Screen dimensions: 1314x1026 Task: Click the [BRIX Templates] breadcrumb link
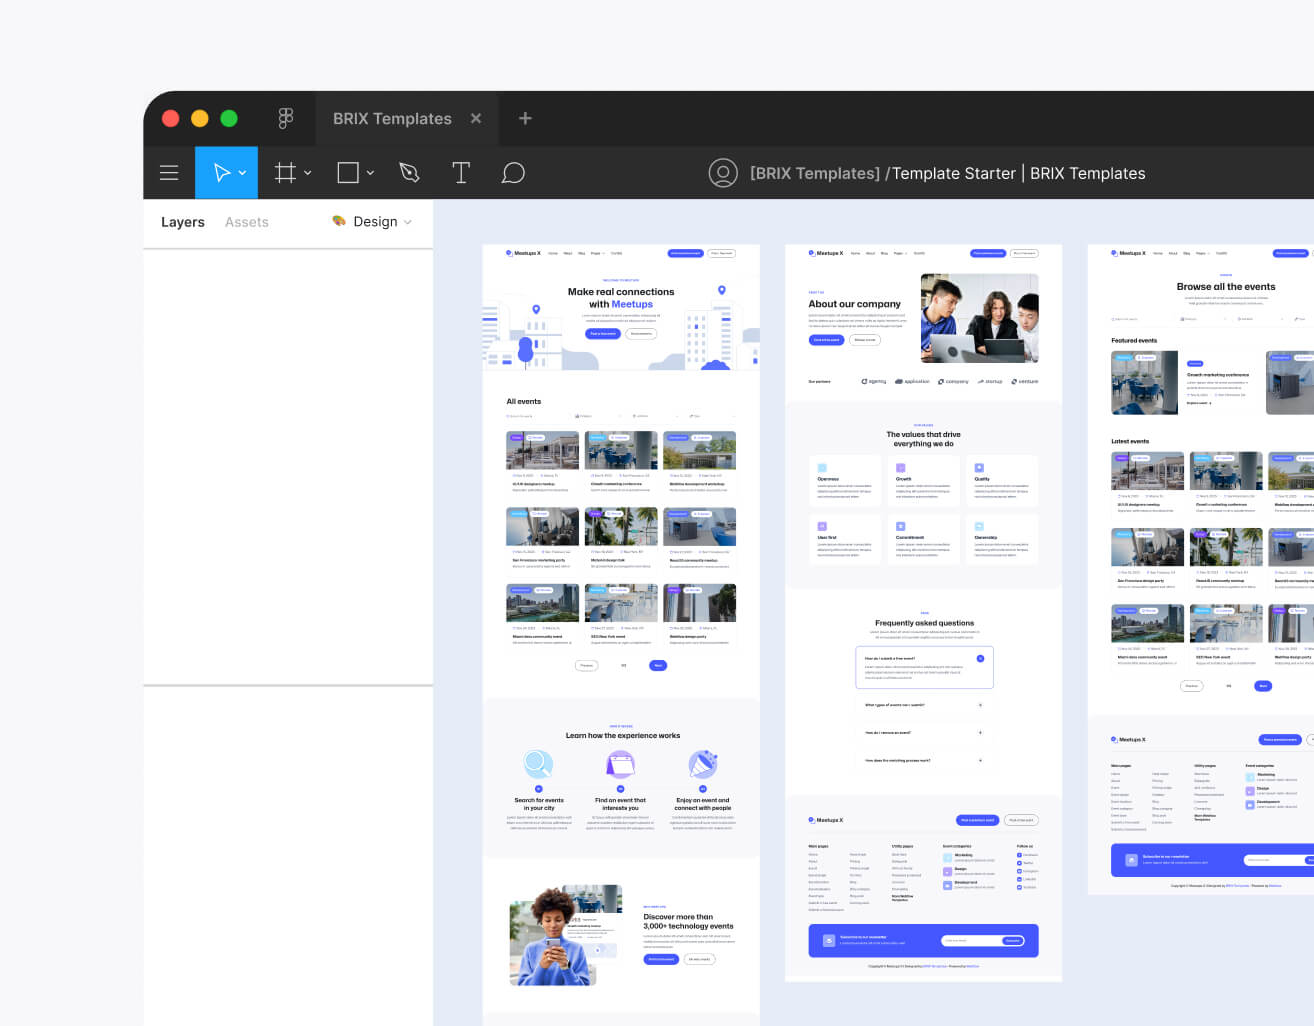814,172
